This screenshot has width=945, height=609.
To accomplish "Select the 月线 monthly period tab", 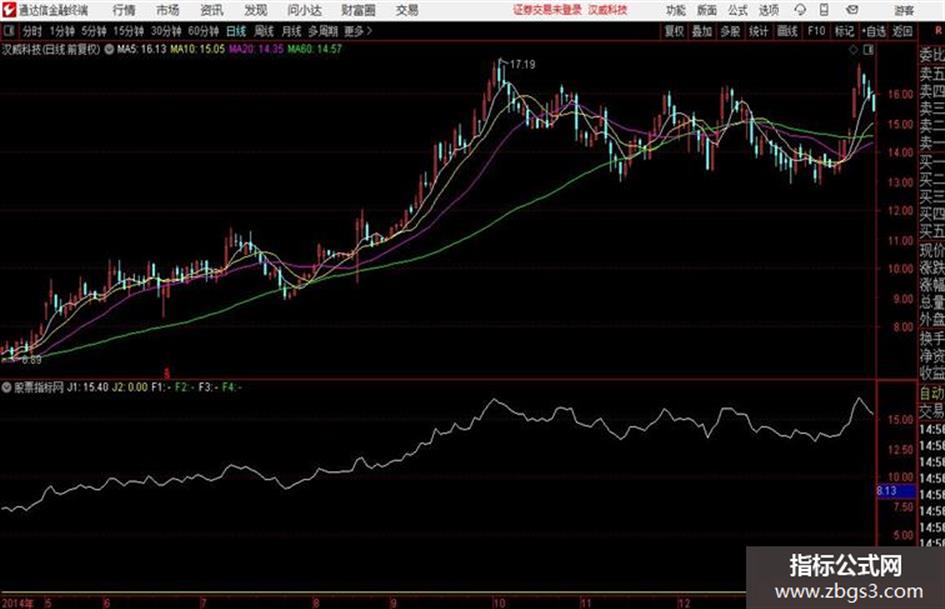I will click(x=291, y=31).
